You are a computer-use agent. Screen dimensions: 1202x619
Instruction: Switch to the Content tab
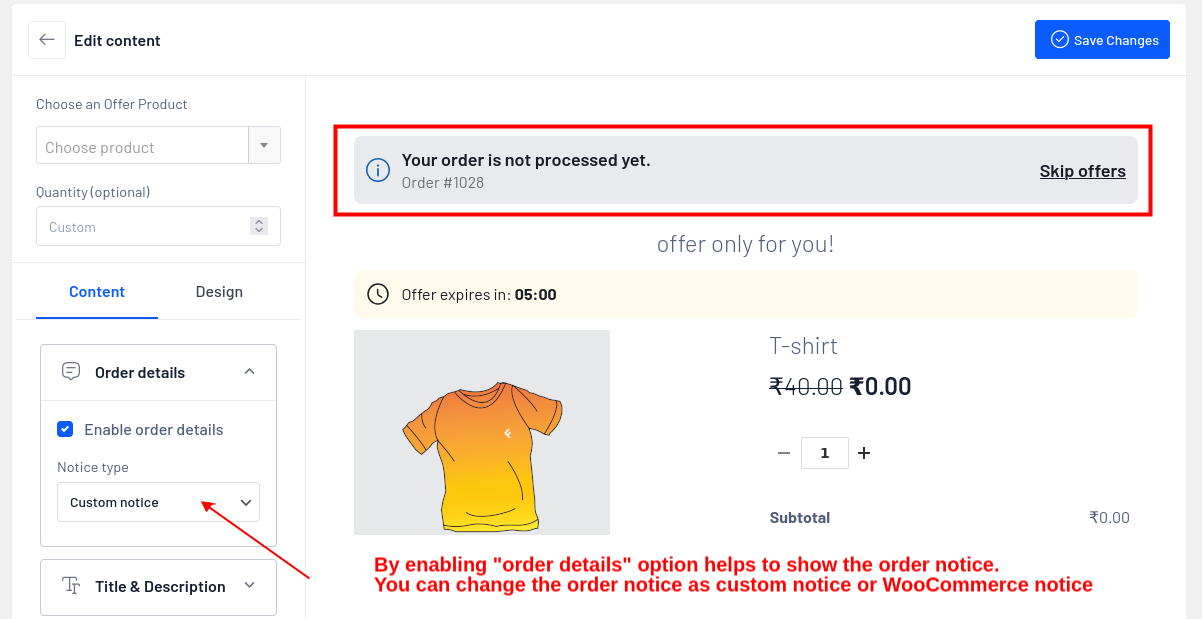(x=97, y=292)
